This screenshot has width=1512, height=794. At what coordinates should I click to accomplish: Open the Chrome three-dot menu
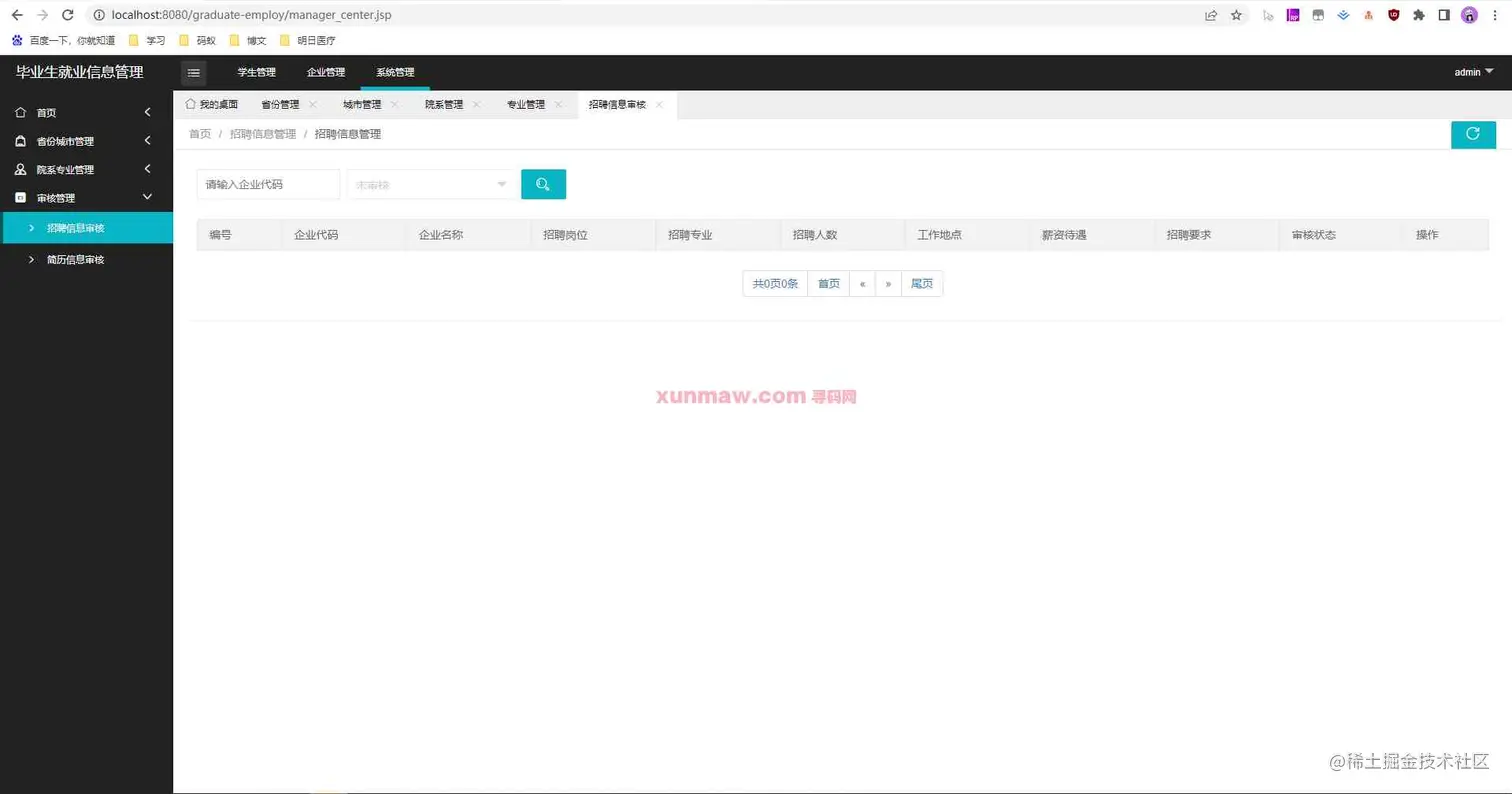click(x=1494, y=15)
